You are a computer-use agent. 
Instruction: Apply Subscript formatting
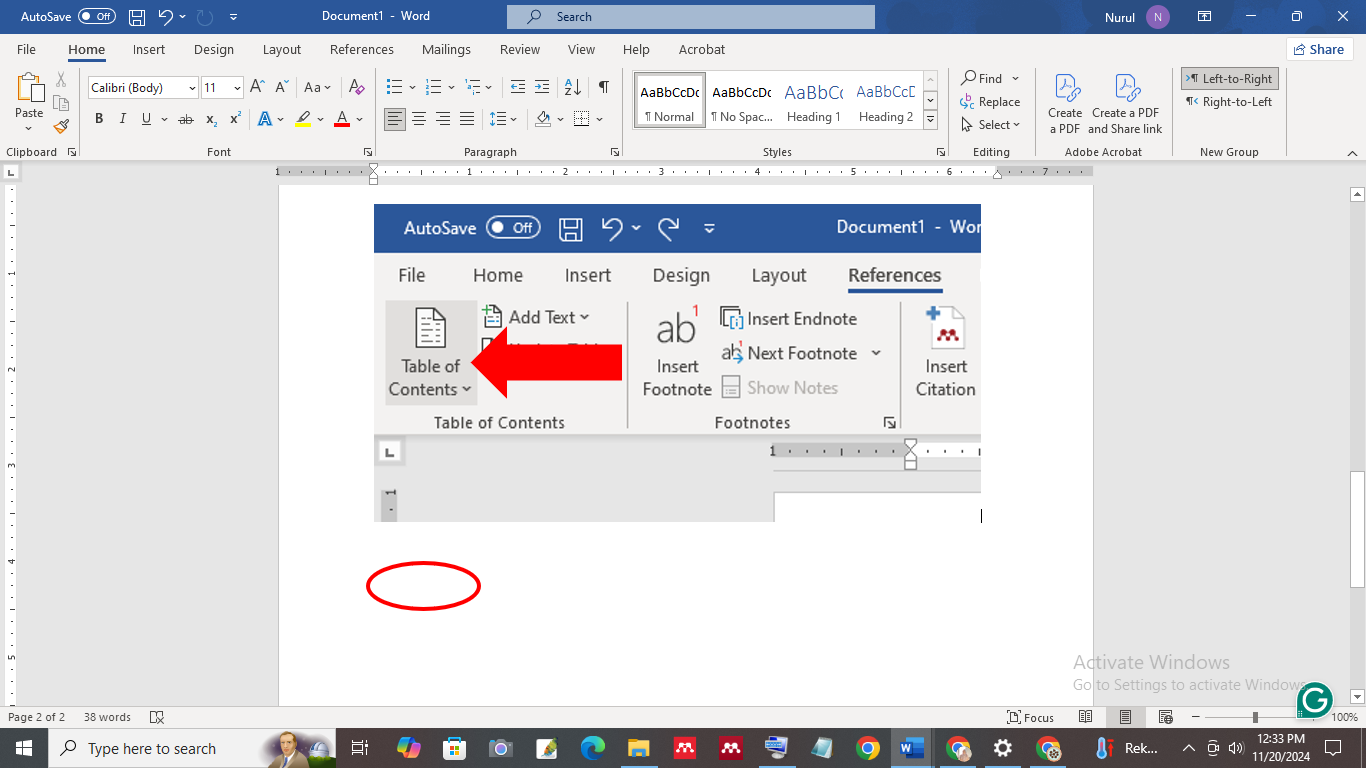click(x=211, y=119)
